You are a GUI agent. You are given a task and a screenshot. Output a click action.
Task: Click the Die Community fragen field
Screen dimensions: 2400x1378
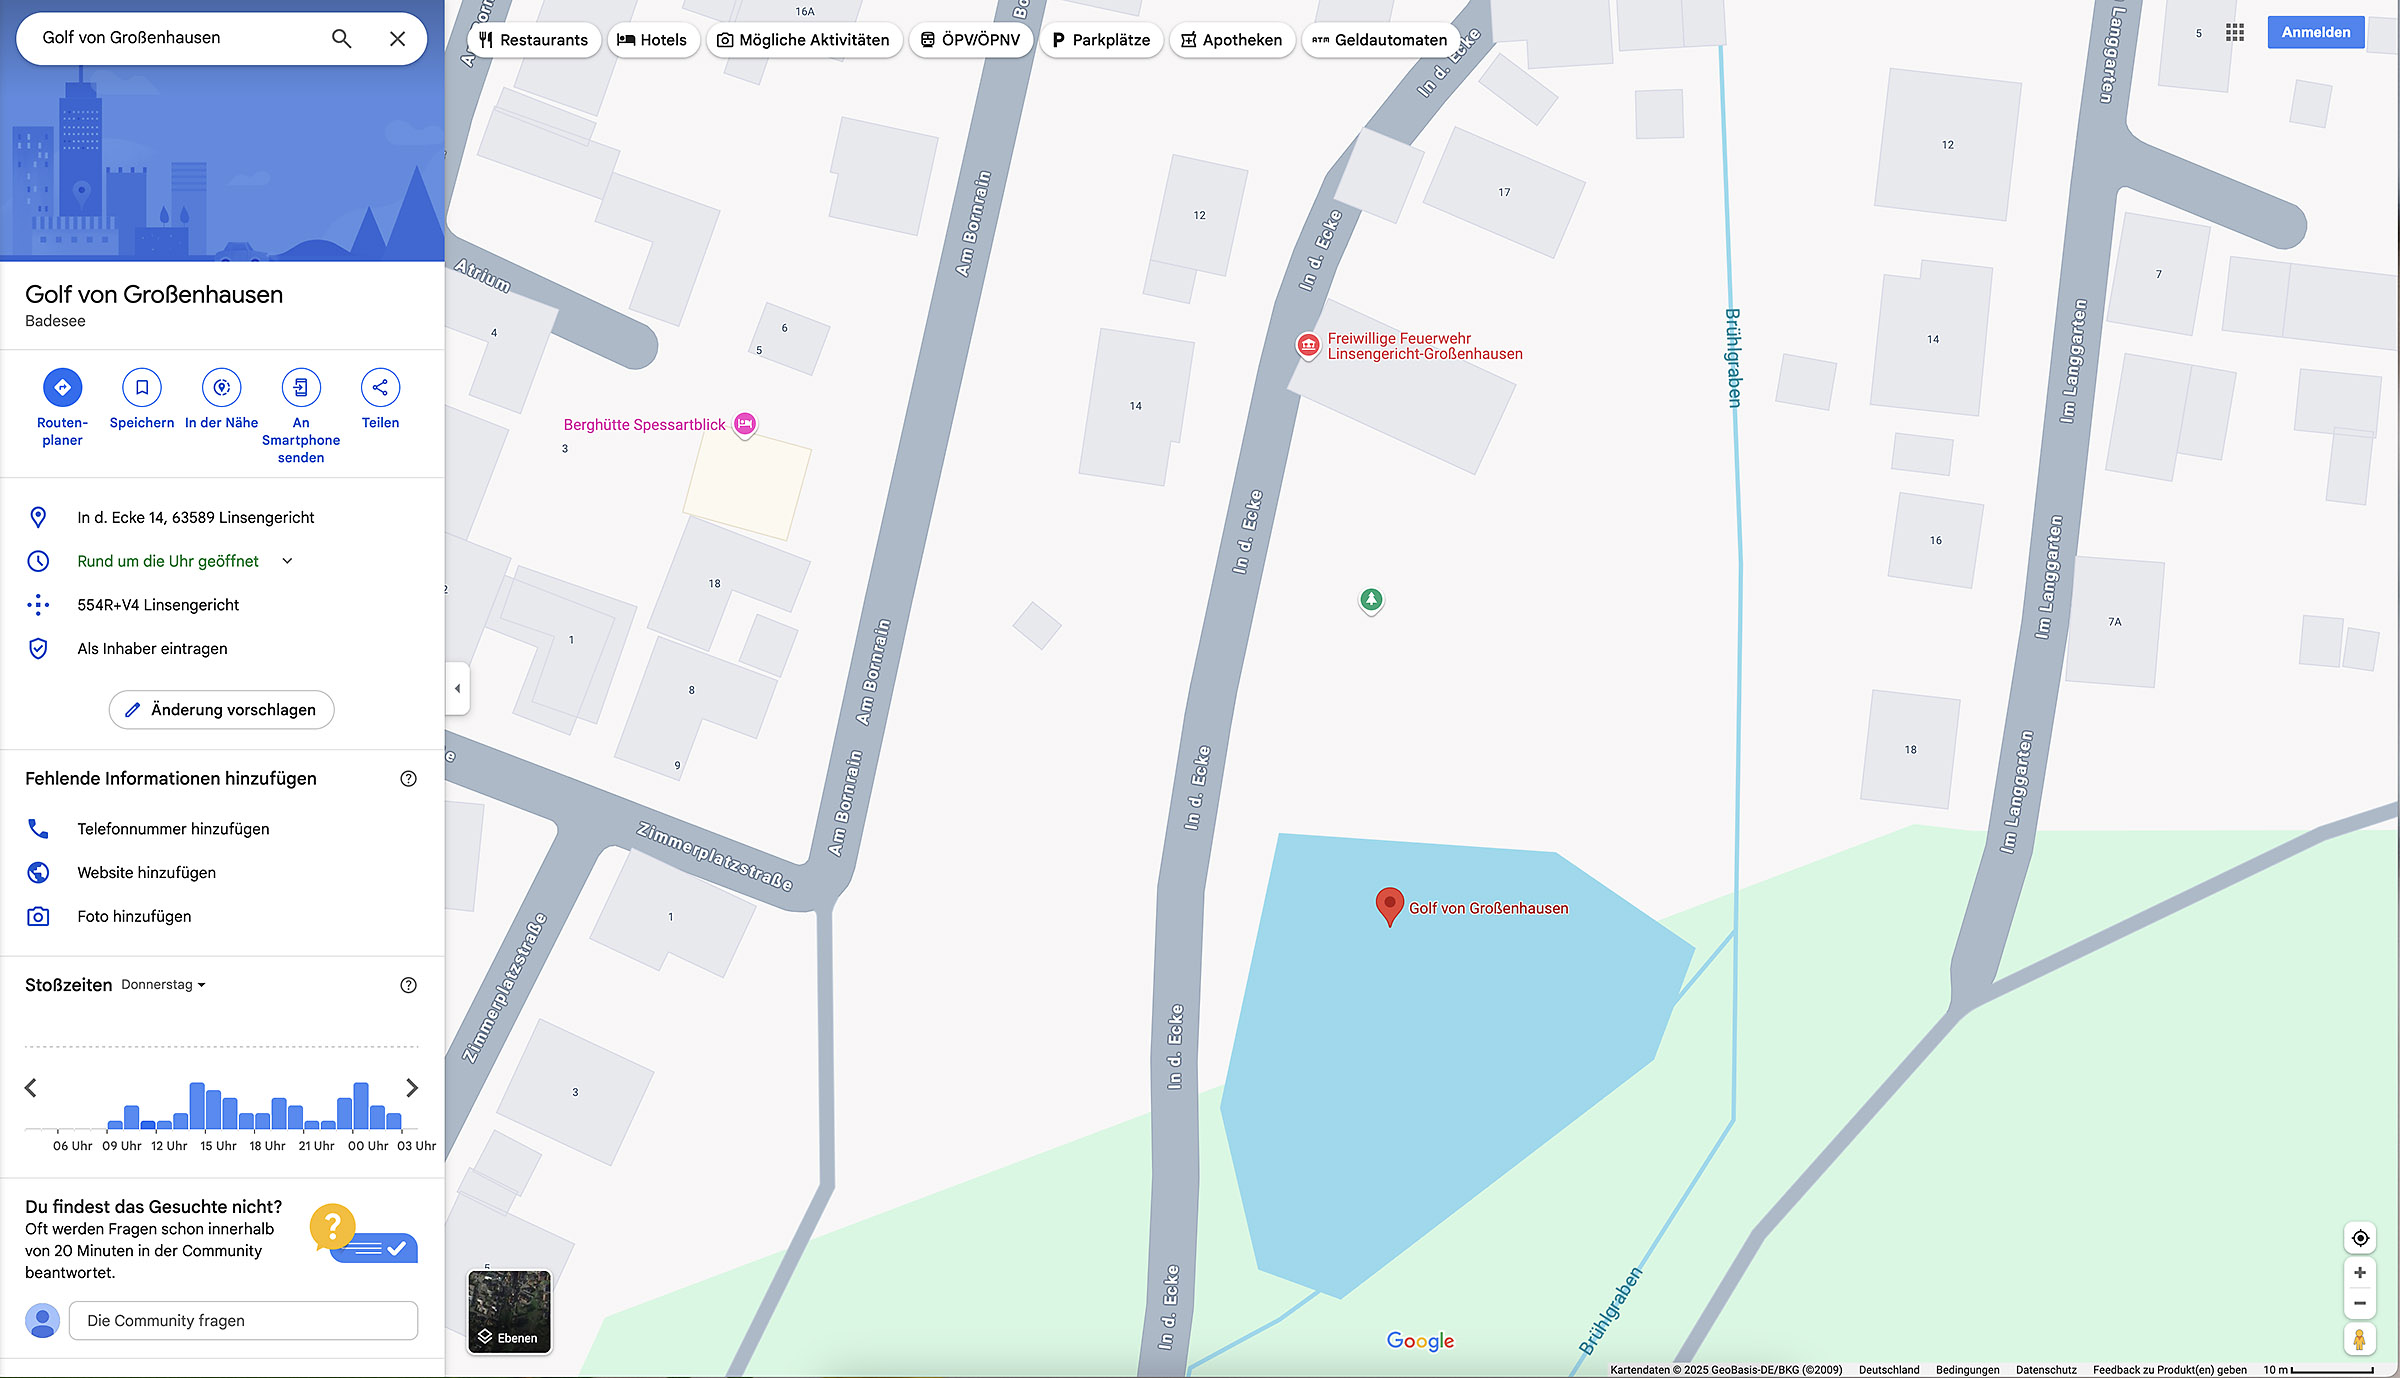coord(243,1320)
